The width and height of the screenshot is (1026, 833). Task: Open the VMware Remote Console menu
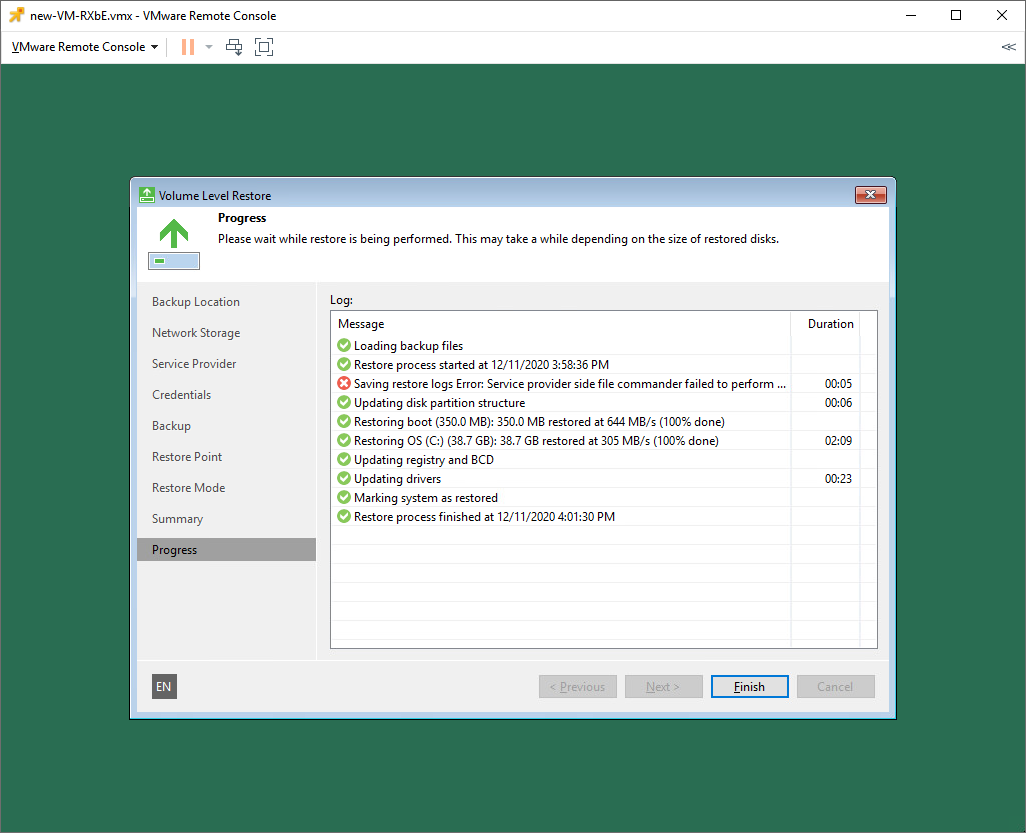tap(85, 47)
